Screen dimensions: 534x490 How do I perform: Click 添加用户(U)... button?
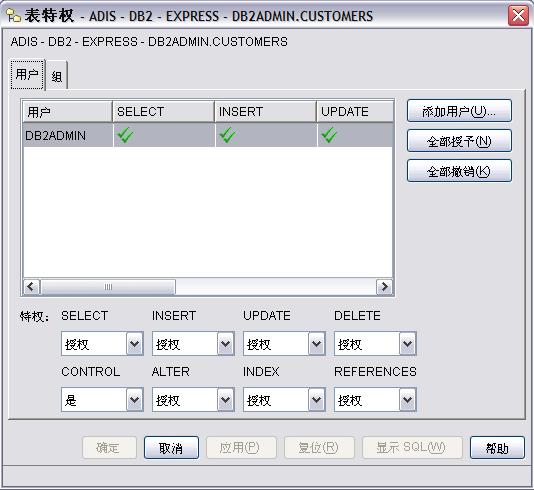click(459, 111)
